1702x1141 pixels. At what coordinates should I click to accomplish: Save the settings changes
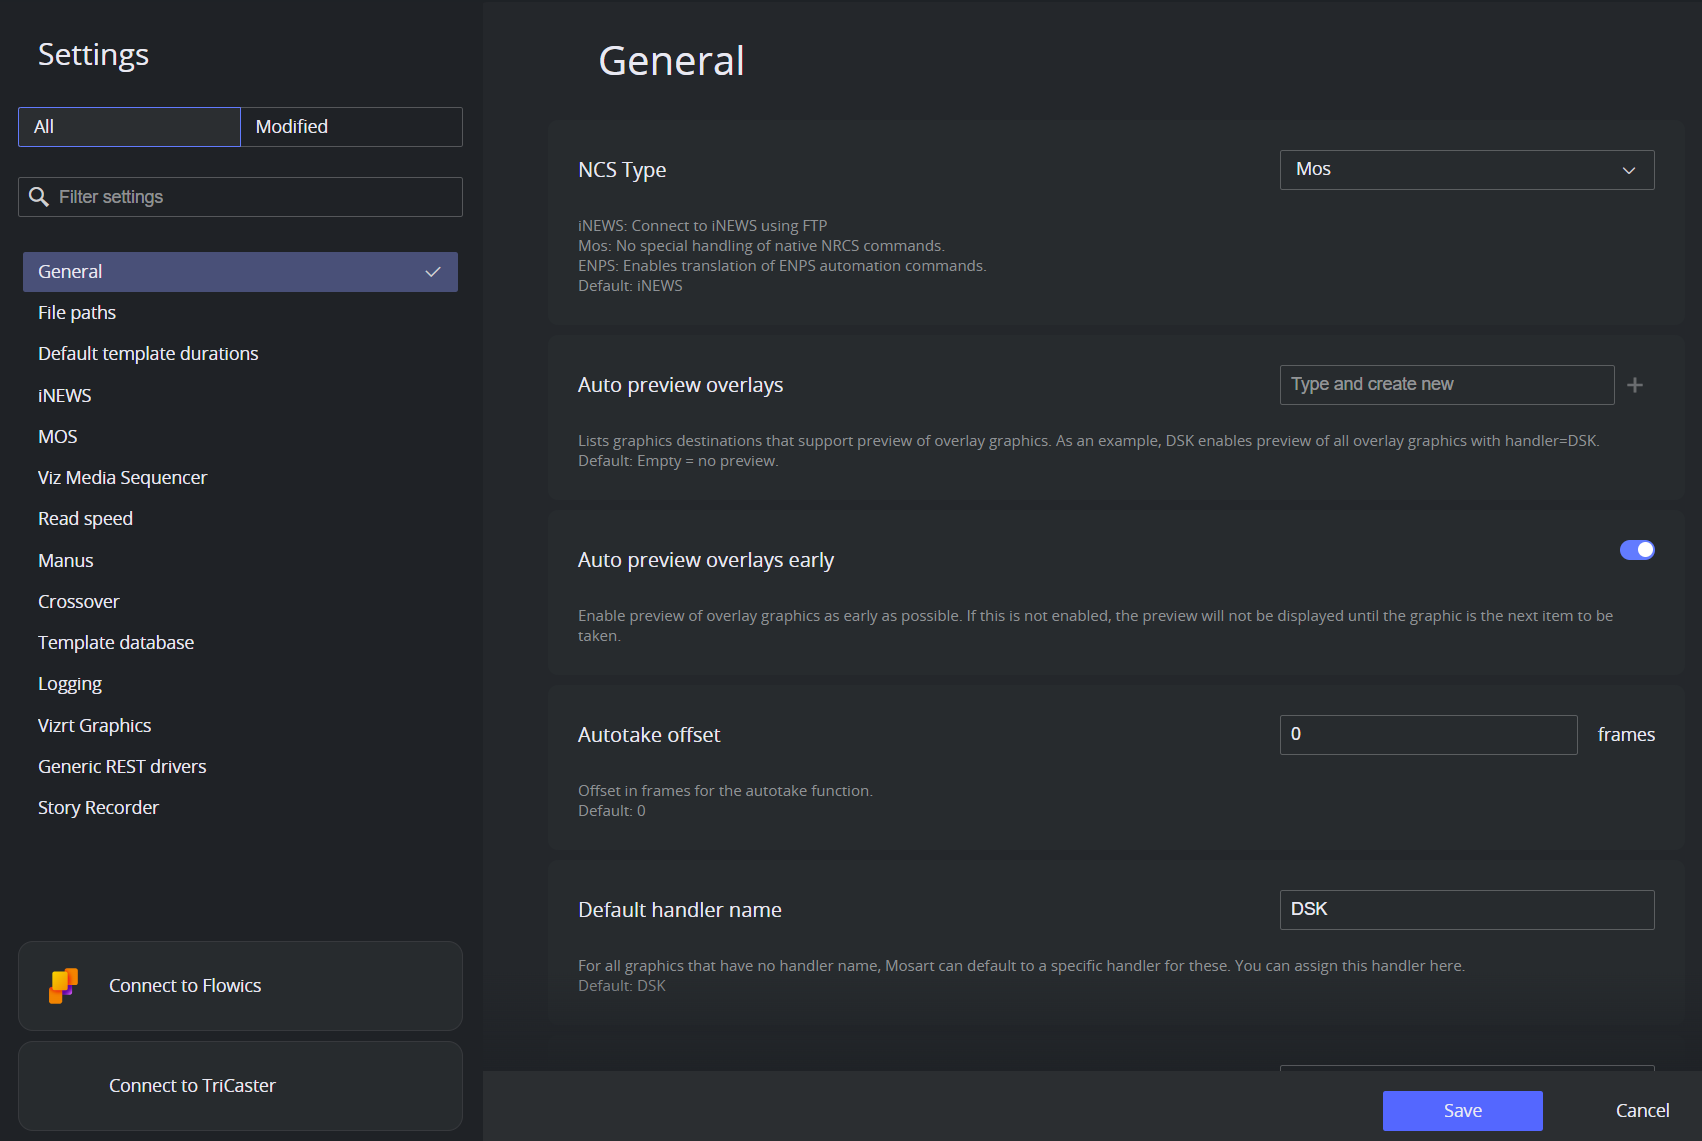tap(1462, 1111)
